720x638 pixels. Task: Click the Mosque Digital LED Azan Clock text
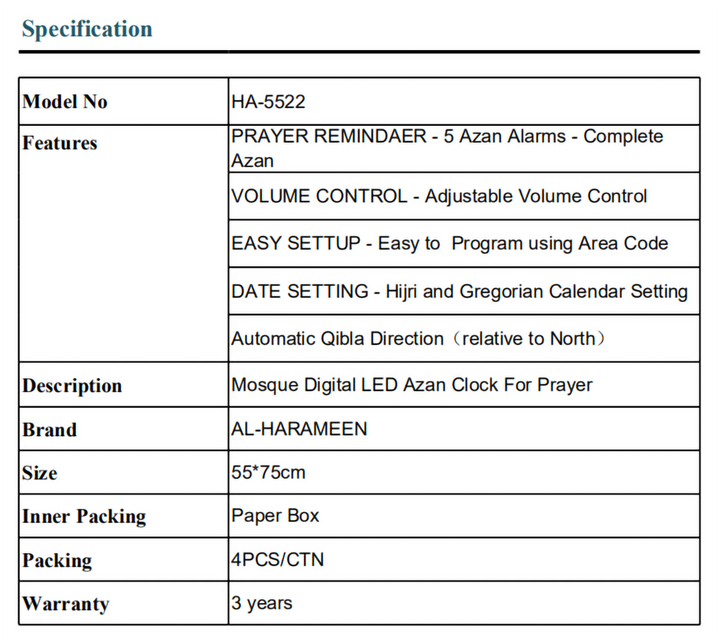pyautogui.click(x=412, y=385)
